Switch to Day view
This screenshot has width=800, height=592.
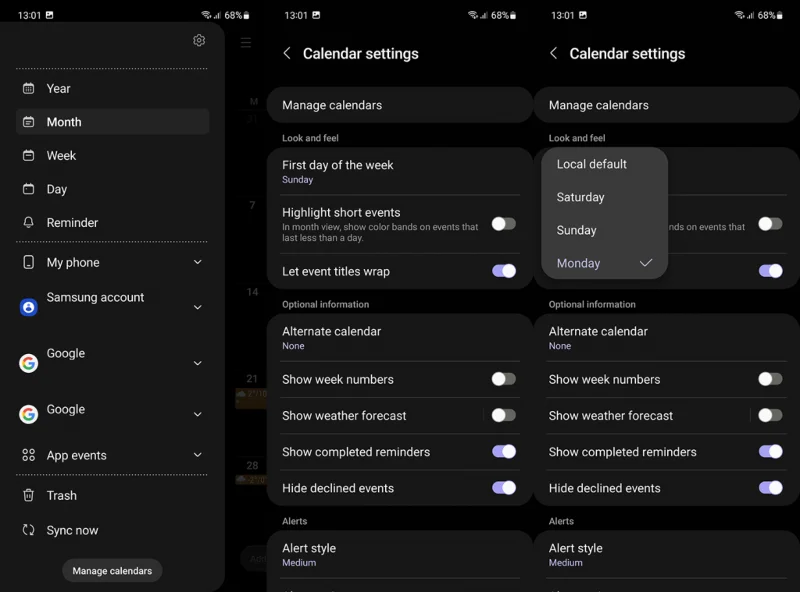(112, 189)
